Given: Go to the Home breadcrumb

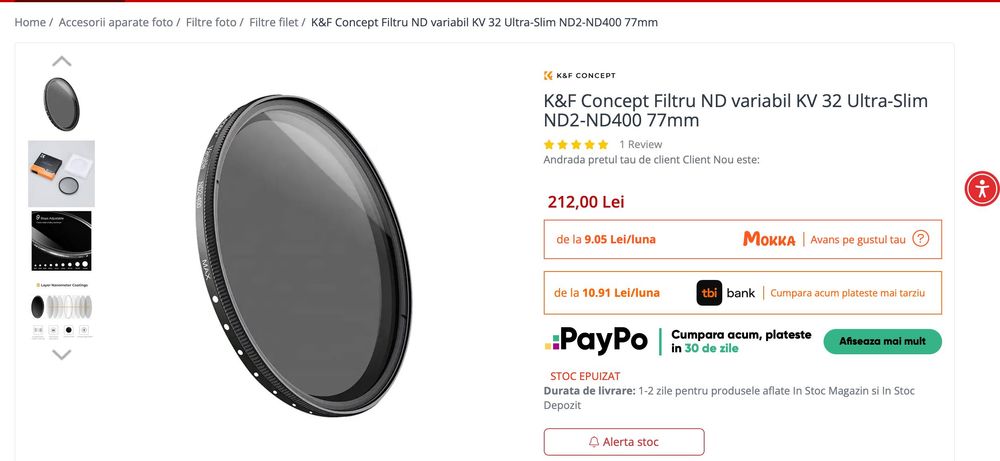Looking at the screenshot, I should [x=30, y=22].
